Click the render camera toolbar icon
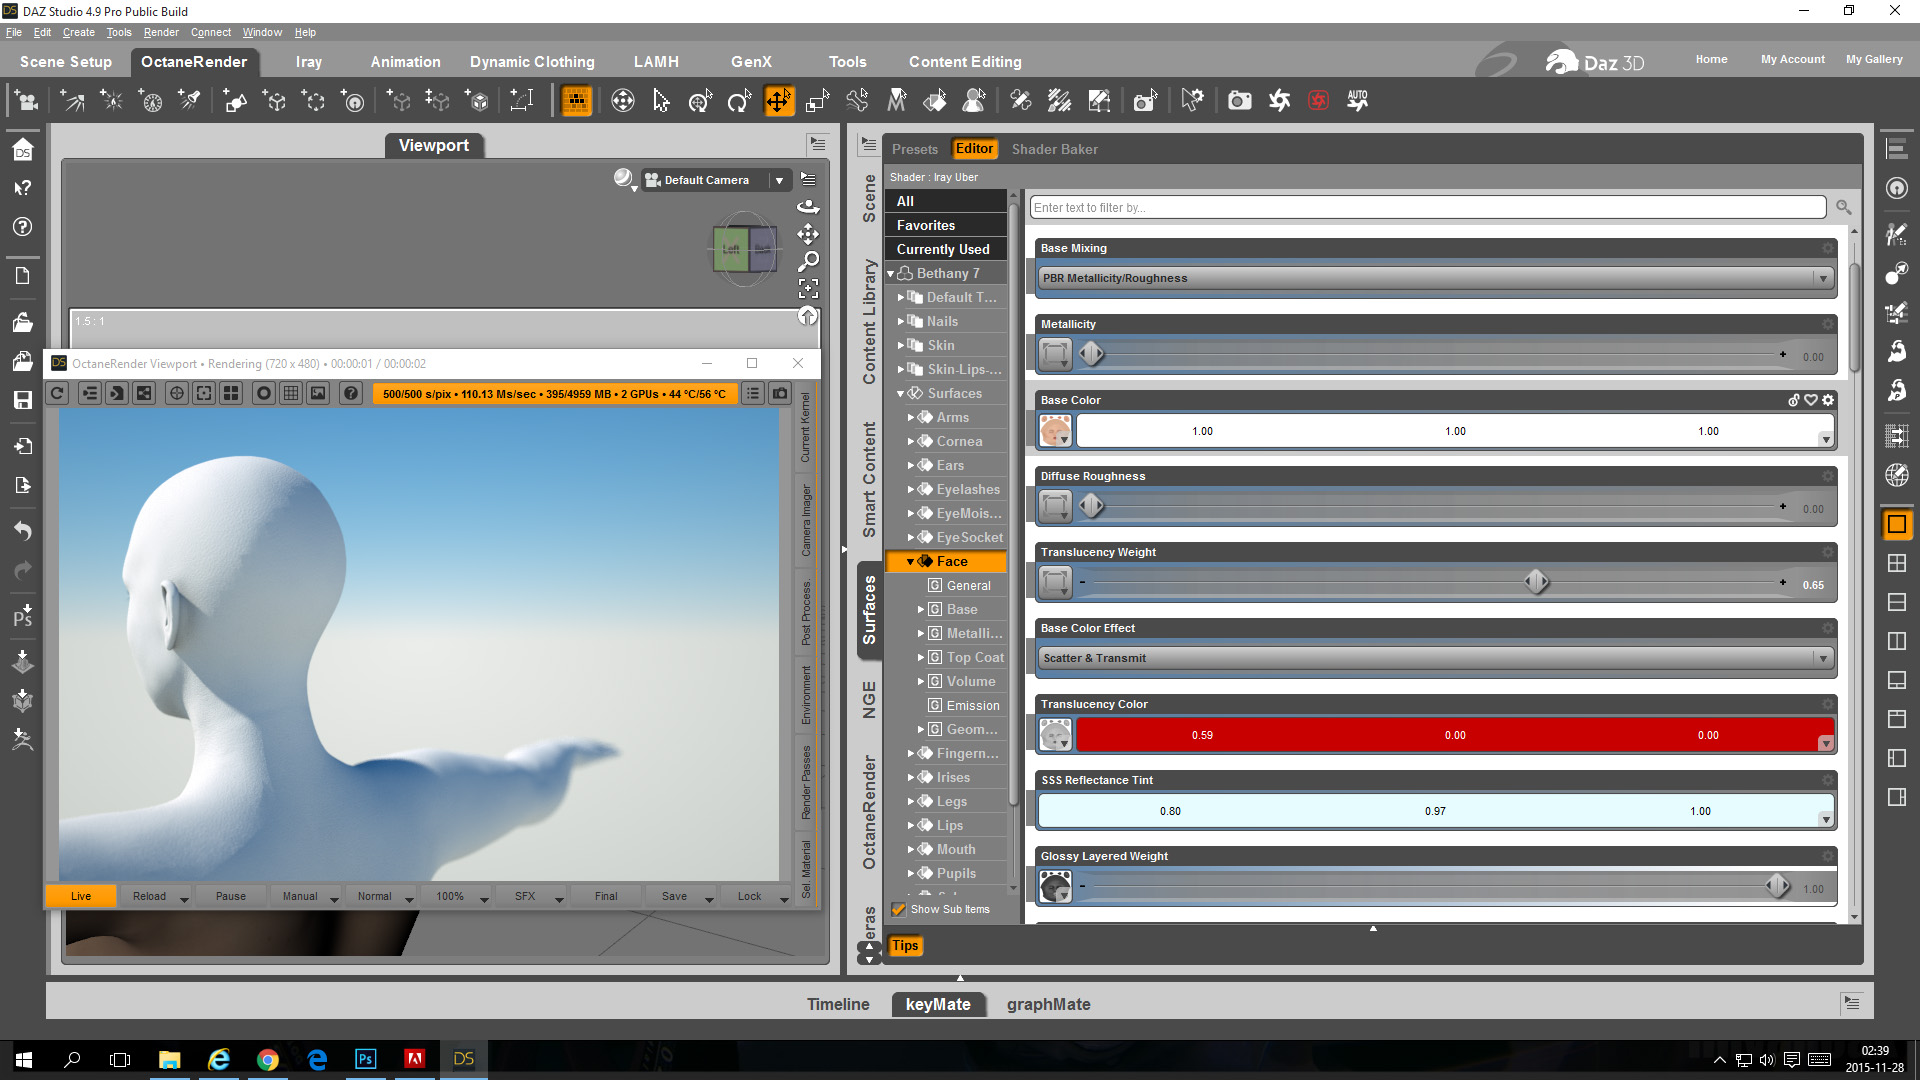The height and width of the screenshot is (1080, 1920). pos(1239,101)
